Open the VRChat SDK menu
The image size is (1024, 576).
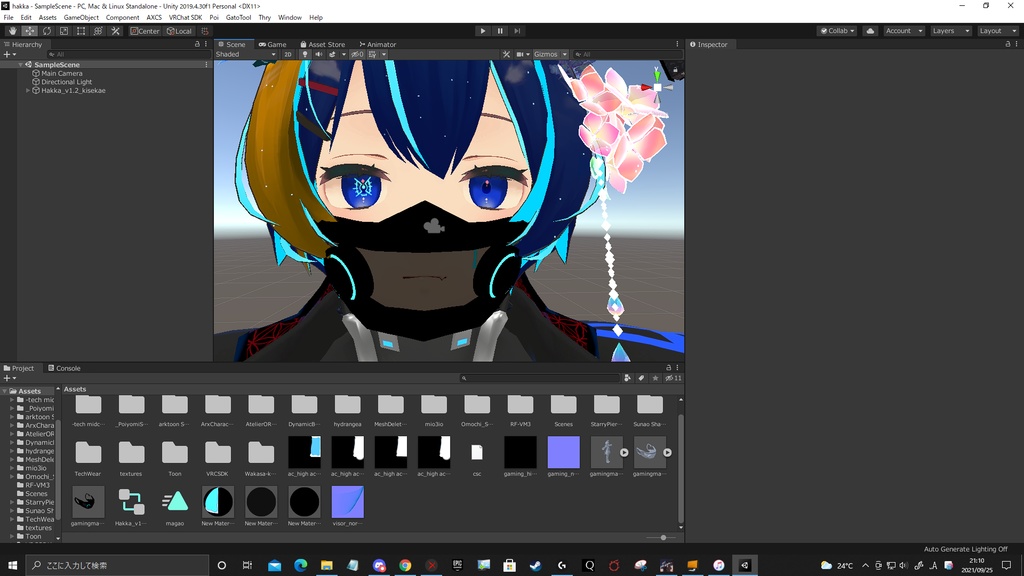185,18
